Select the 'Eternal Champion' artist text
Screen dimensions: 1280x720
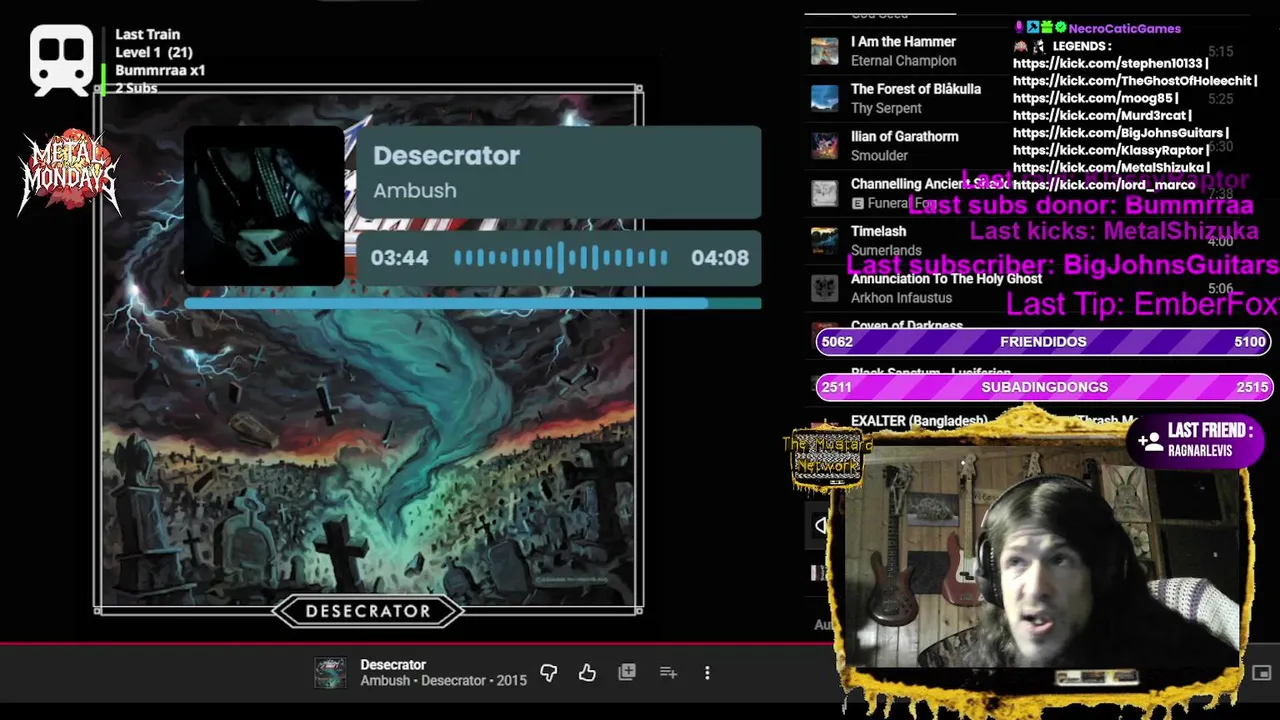point(903,61)
